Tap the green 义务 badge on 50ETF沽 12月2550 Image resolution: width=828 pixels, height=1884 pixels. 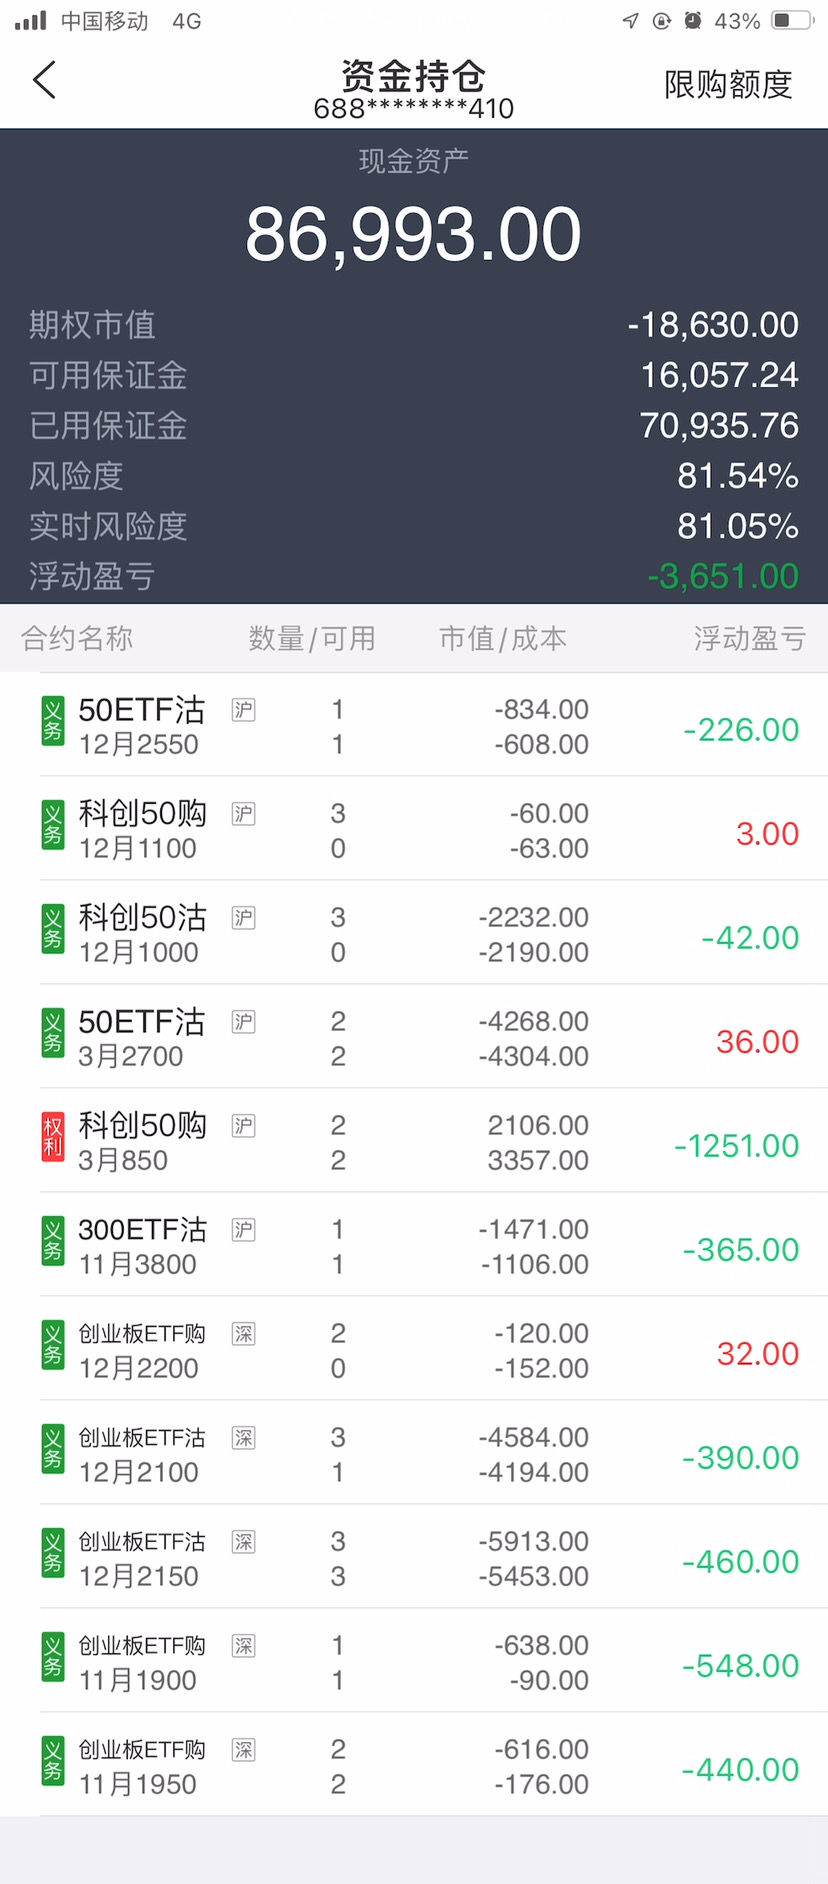[x=53, y=722]
